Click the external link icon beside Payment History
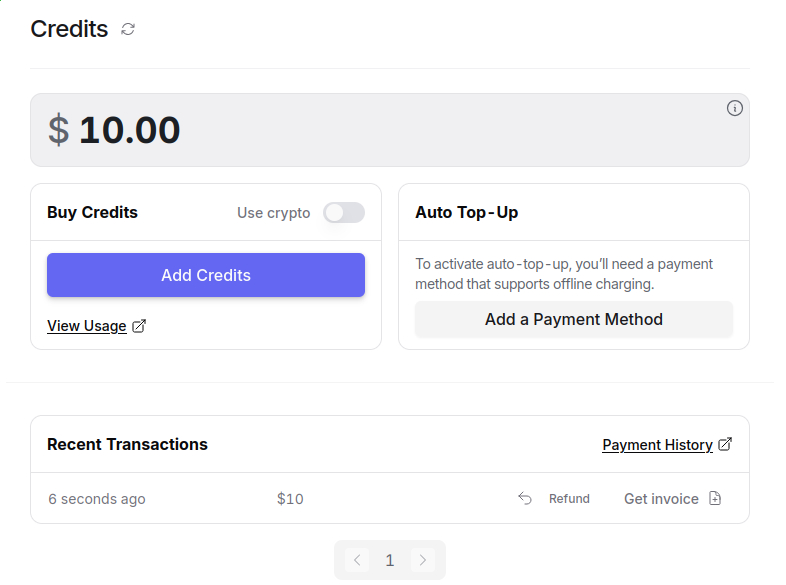786x585 pixels. 725,444
